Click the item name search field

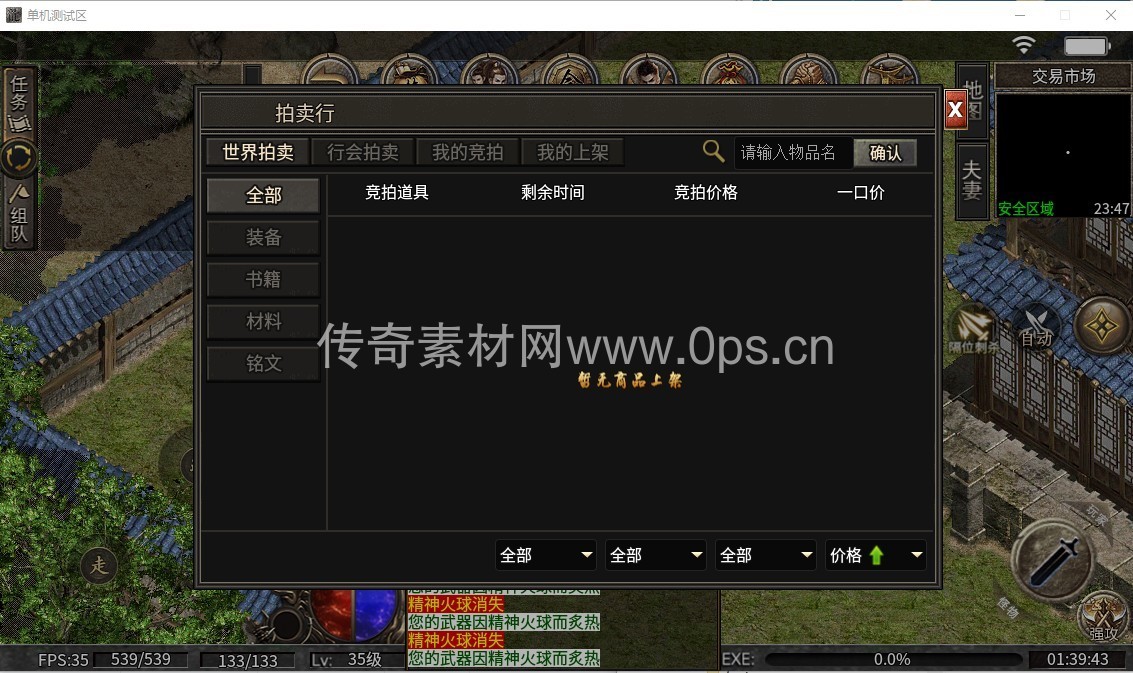click(x=793, y=152)
